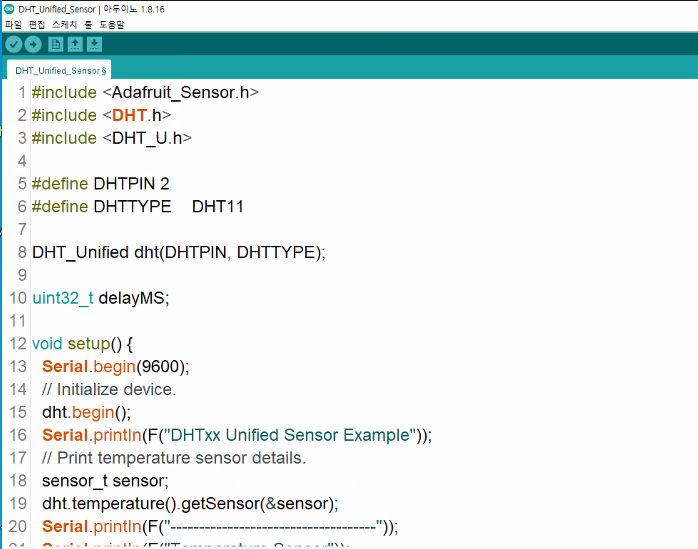Screen dimensions: 698x549
Task: Click 'DHT_Unified dht(DHTPIN, DHTTYPE);' line
Action: [x=179, y=252]
